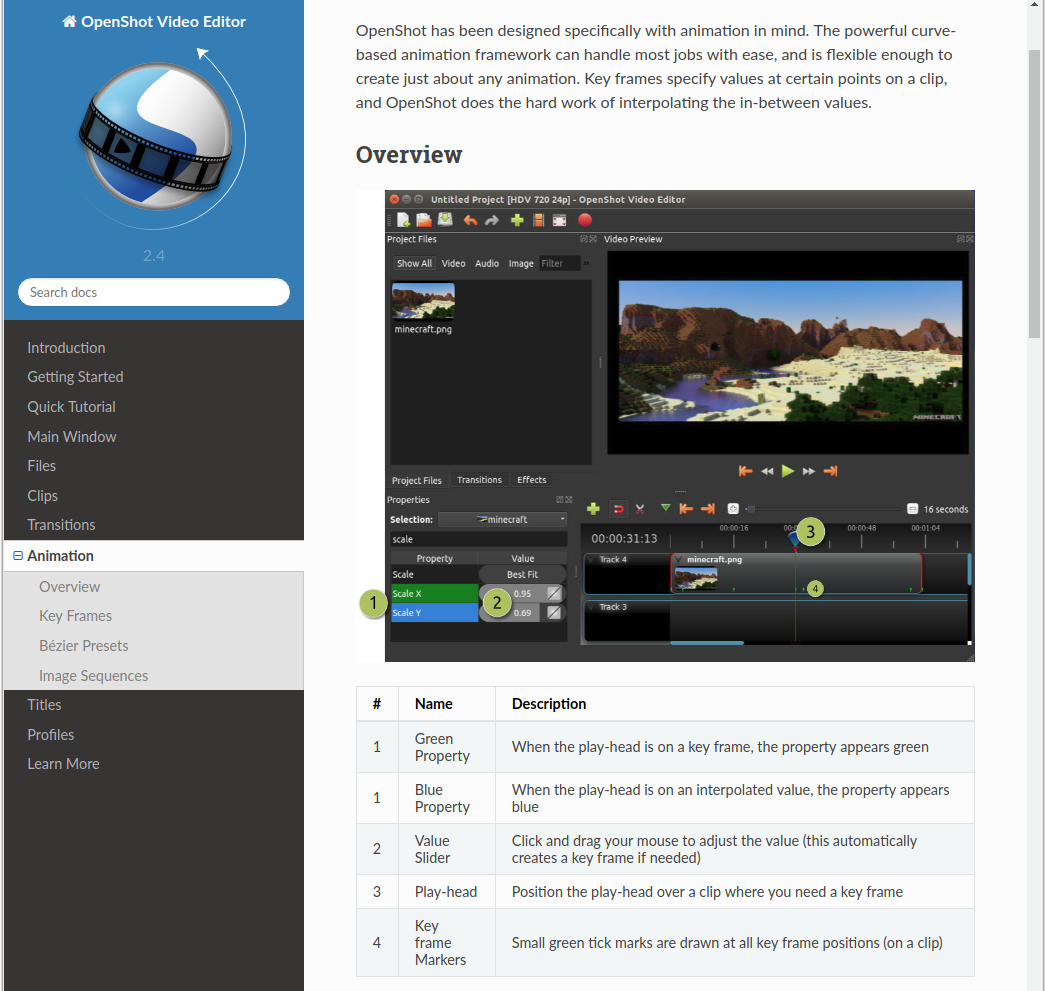The height and width of the screenshot is (991, 1045).
Task: Expand the Track 4 header arrow
Action: tap(592, 559)
